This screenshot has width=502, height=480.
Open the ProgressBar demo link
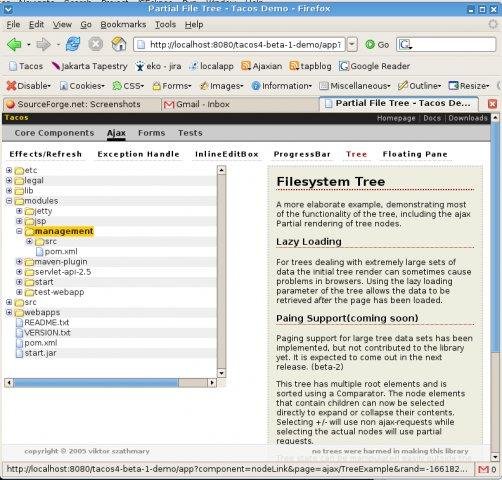pyautogui.click(x=302, y=154)
